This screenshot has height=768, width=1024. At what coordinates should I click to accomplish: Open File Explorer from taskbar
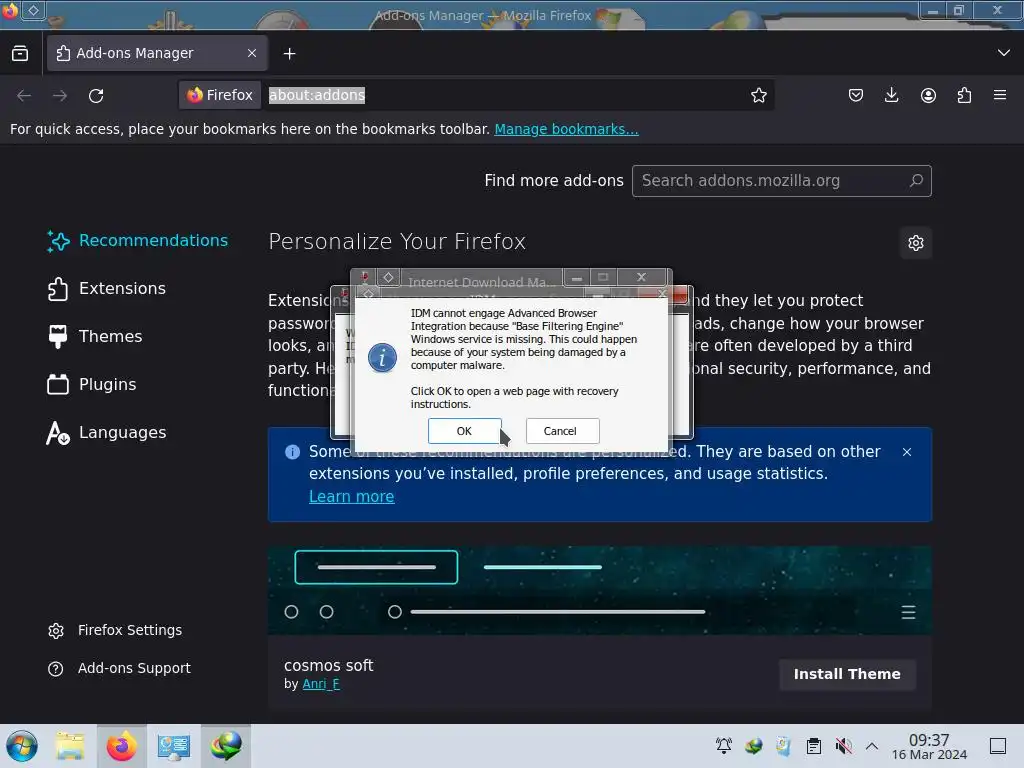pos(70,746)
